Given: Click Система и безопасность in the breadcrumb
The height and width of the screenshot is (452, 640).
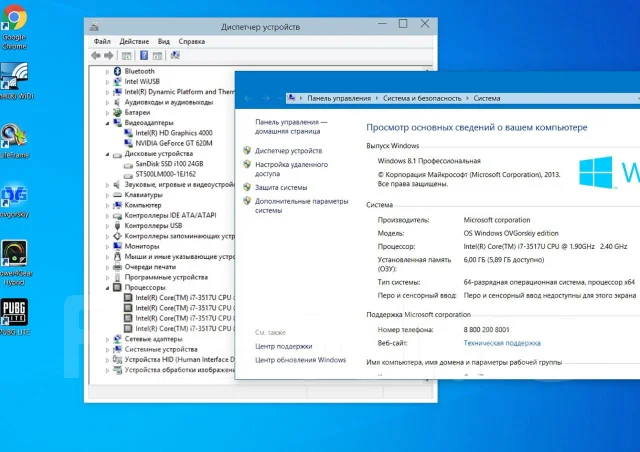Looking at the screenshot, I should click(x=422, y=98).
